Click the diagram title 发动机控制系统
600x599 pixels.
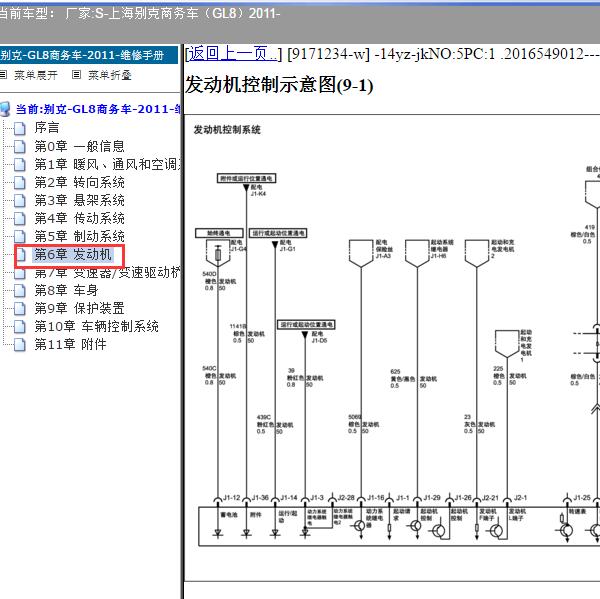tap(227, 130)
